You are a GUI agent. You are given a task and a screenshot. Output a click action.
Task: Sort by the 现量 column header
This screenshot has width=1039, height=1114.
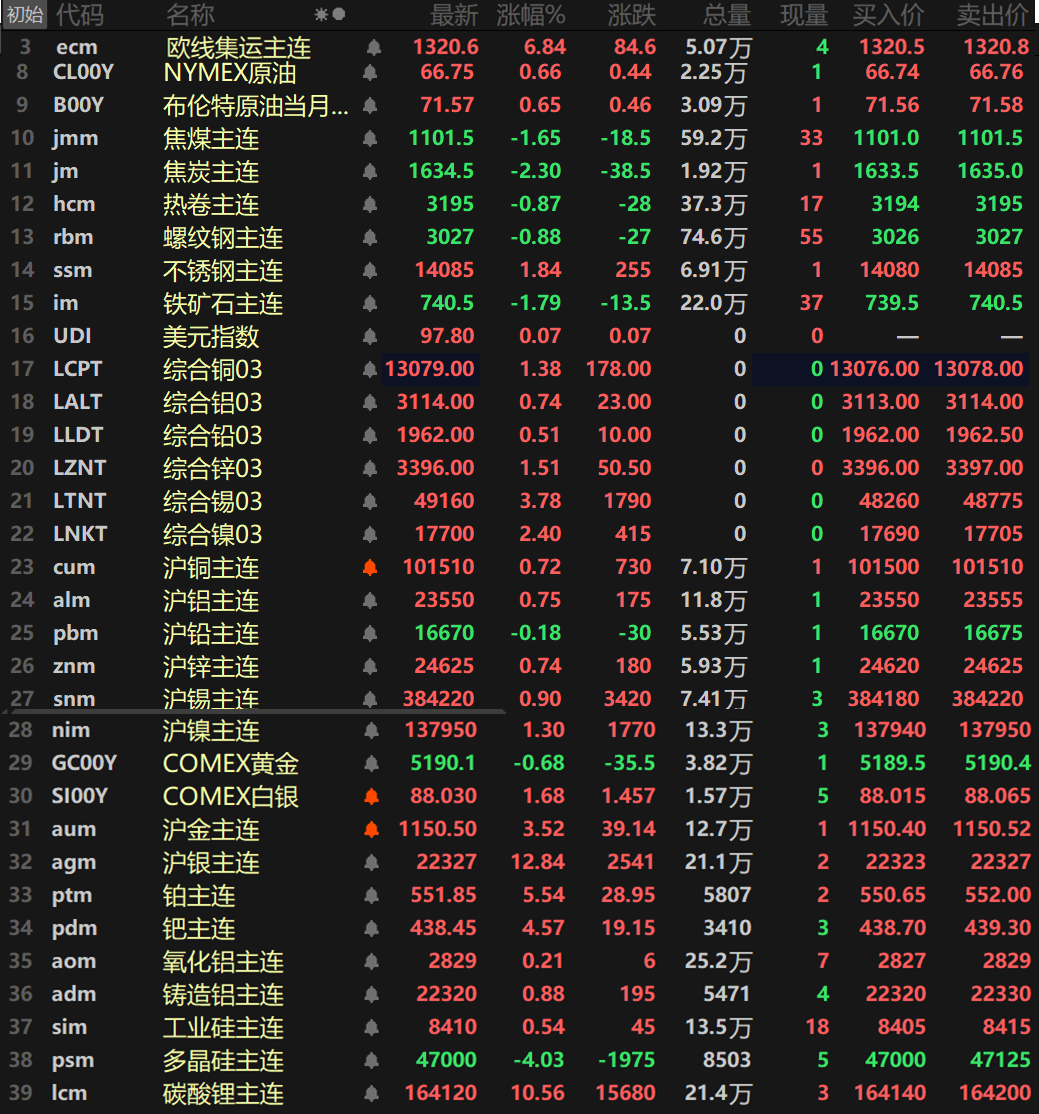(x=804, y=14)
